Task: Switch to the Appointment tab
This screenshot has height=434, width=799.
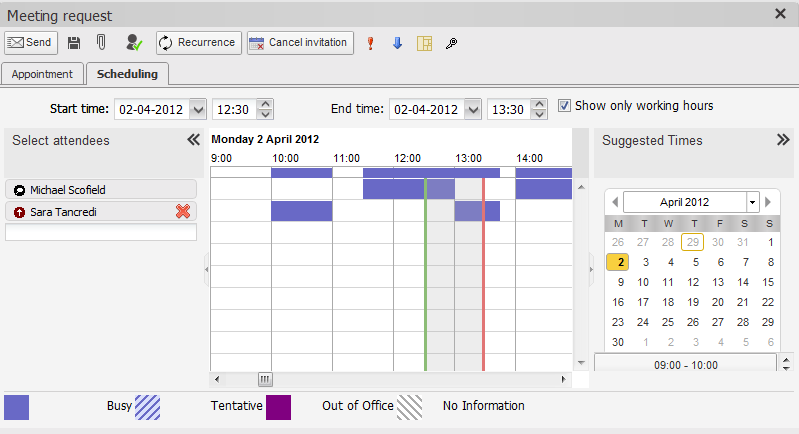Action: click(42, 74)
